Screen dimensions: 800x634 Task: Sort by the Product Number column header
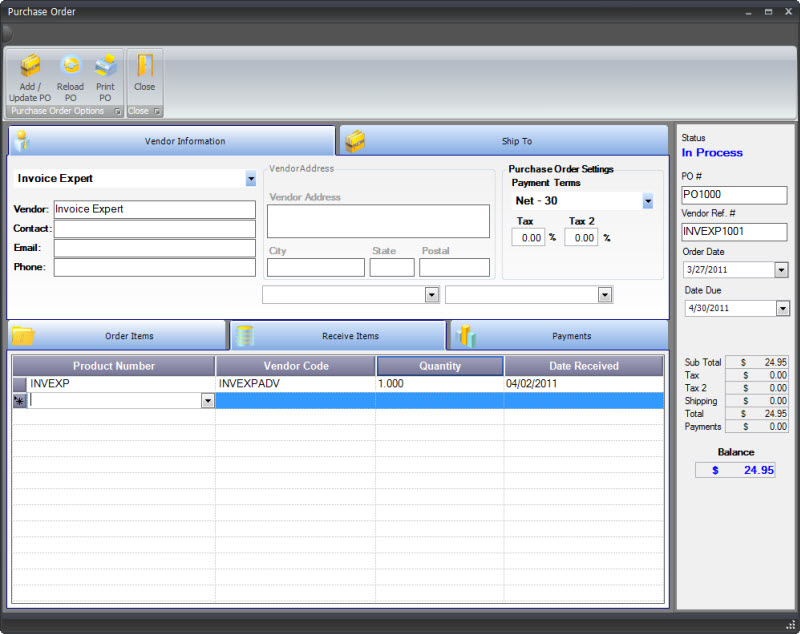click(114, 366)
